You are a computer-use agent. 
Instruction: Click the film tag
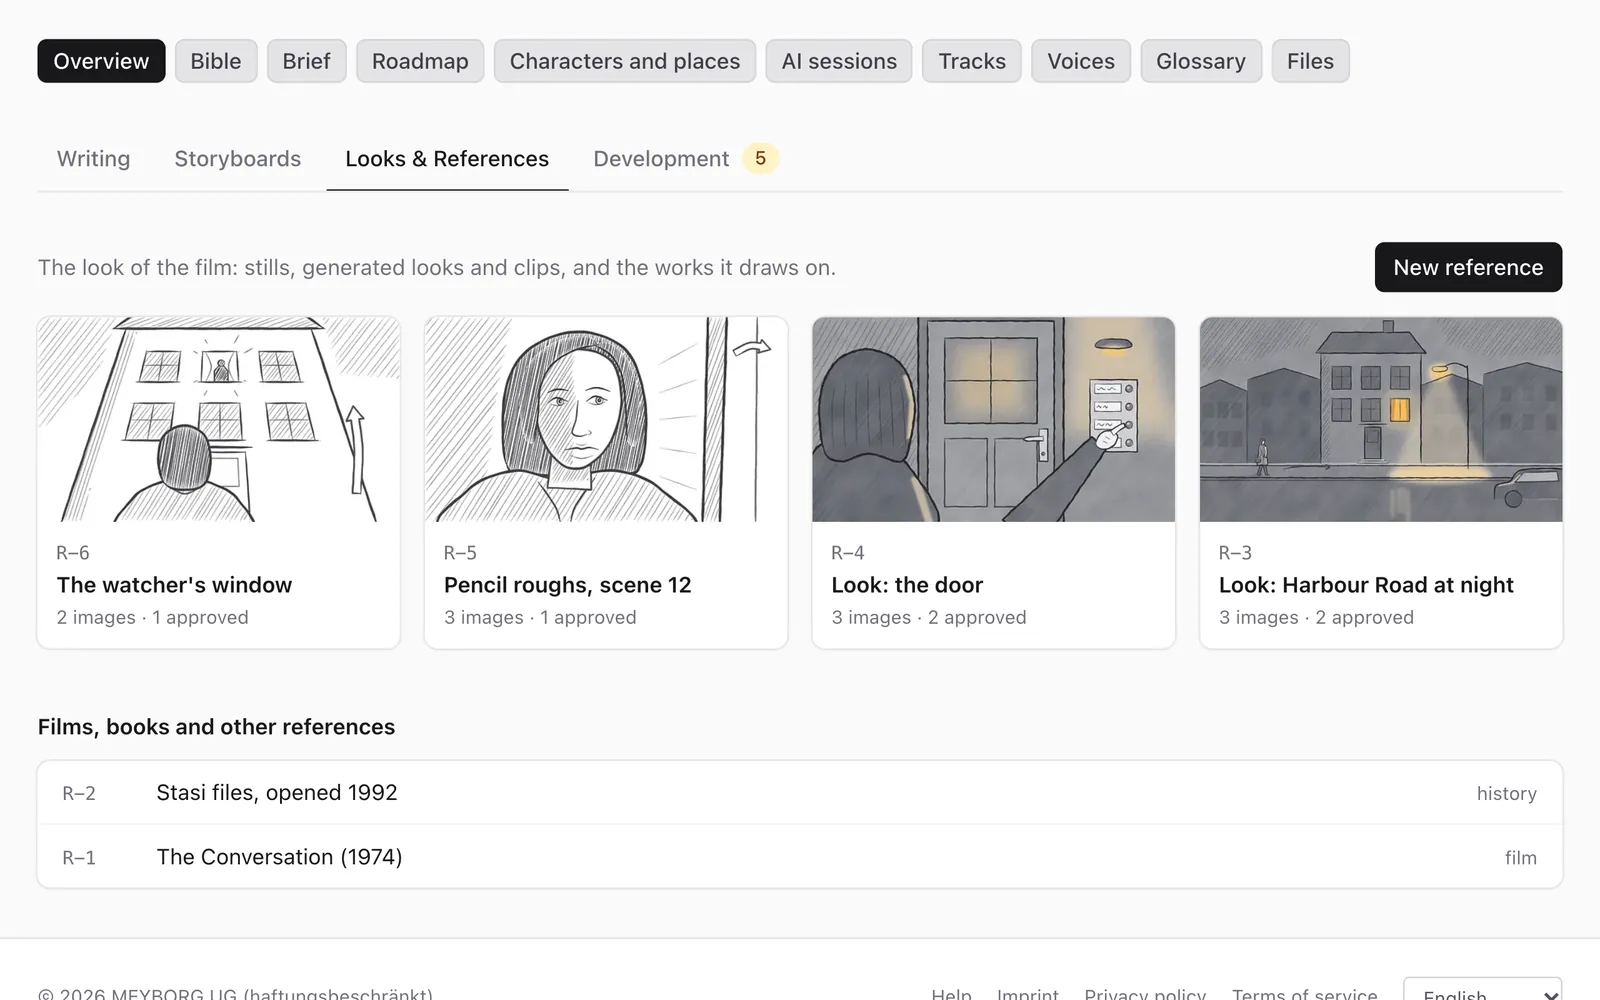(1520, 858)
